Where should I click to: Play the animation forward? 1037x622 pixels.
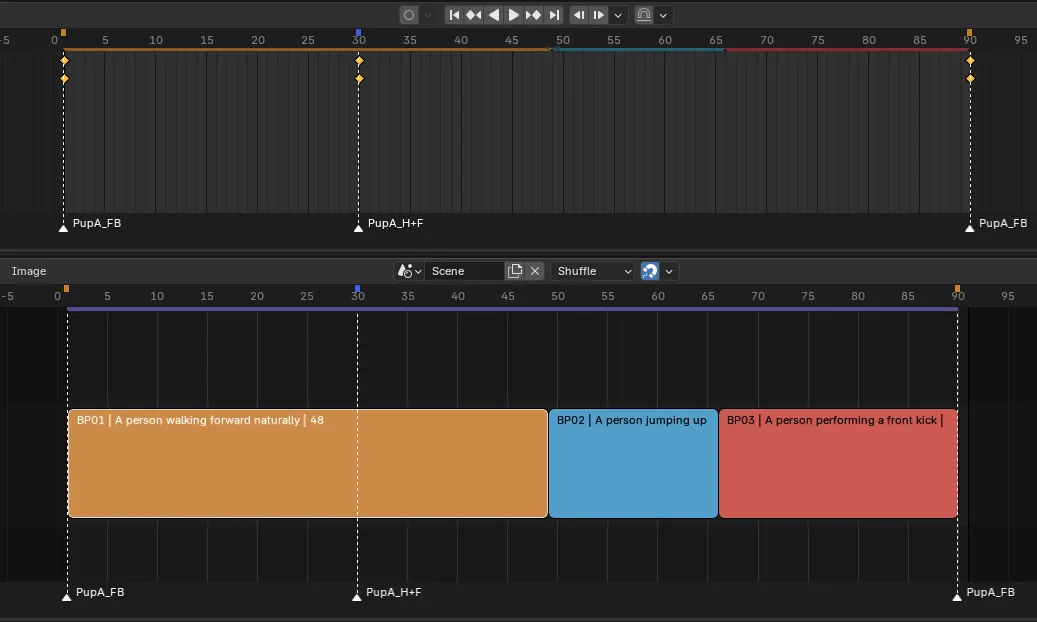point(513,15)
